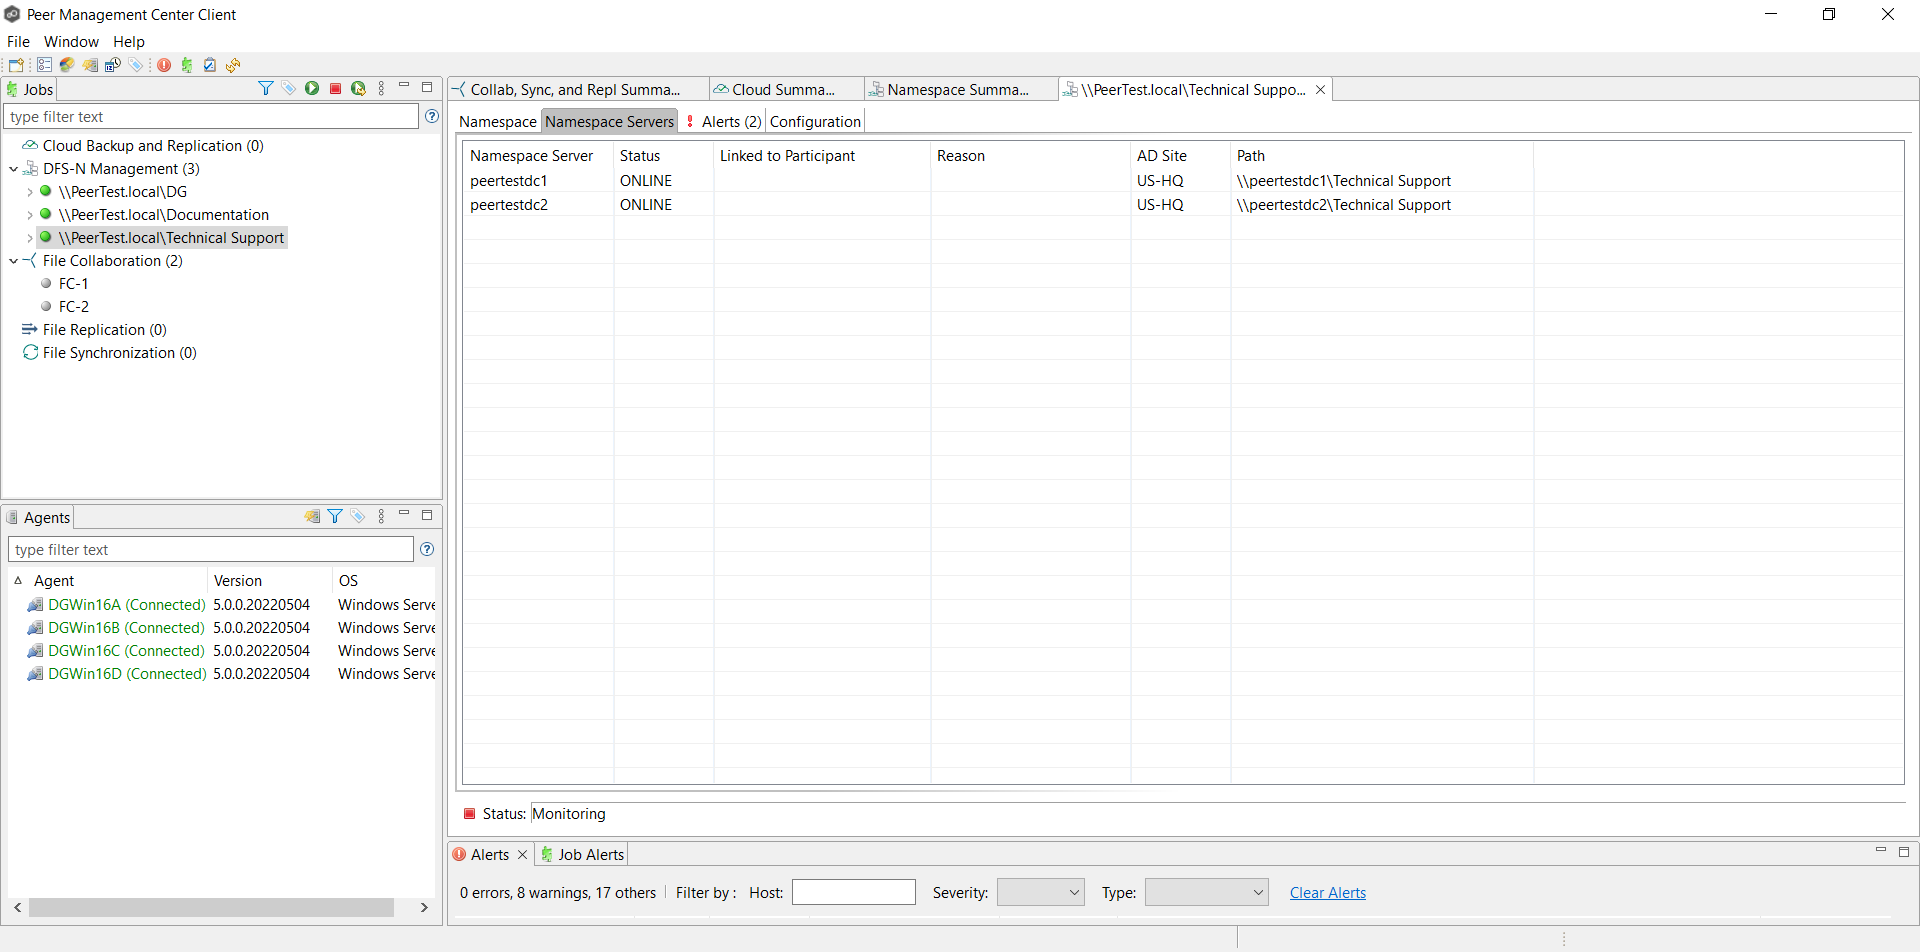Minimize the Jobs panel
Screen dimensions: 1920x952
pos(404,87)
